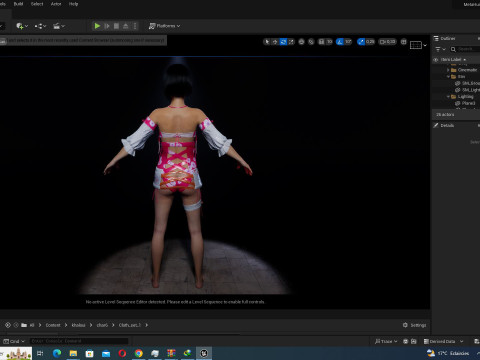Viewport: 480px width, 360px height.
Task: Open the cinematics clapperboard dropdown
Action: [59, 26]
